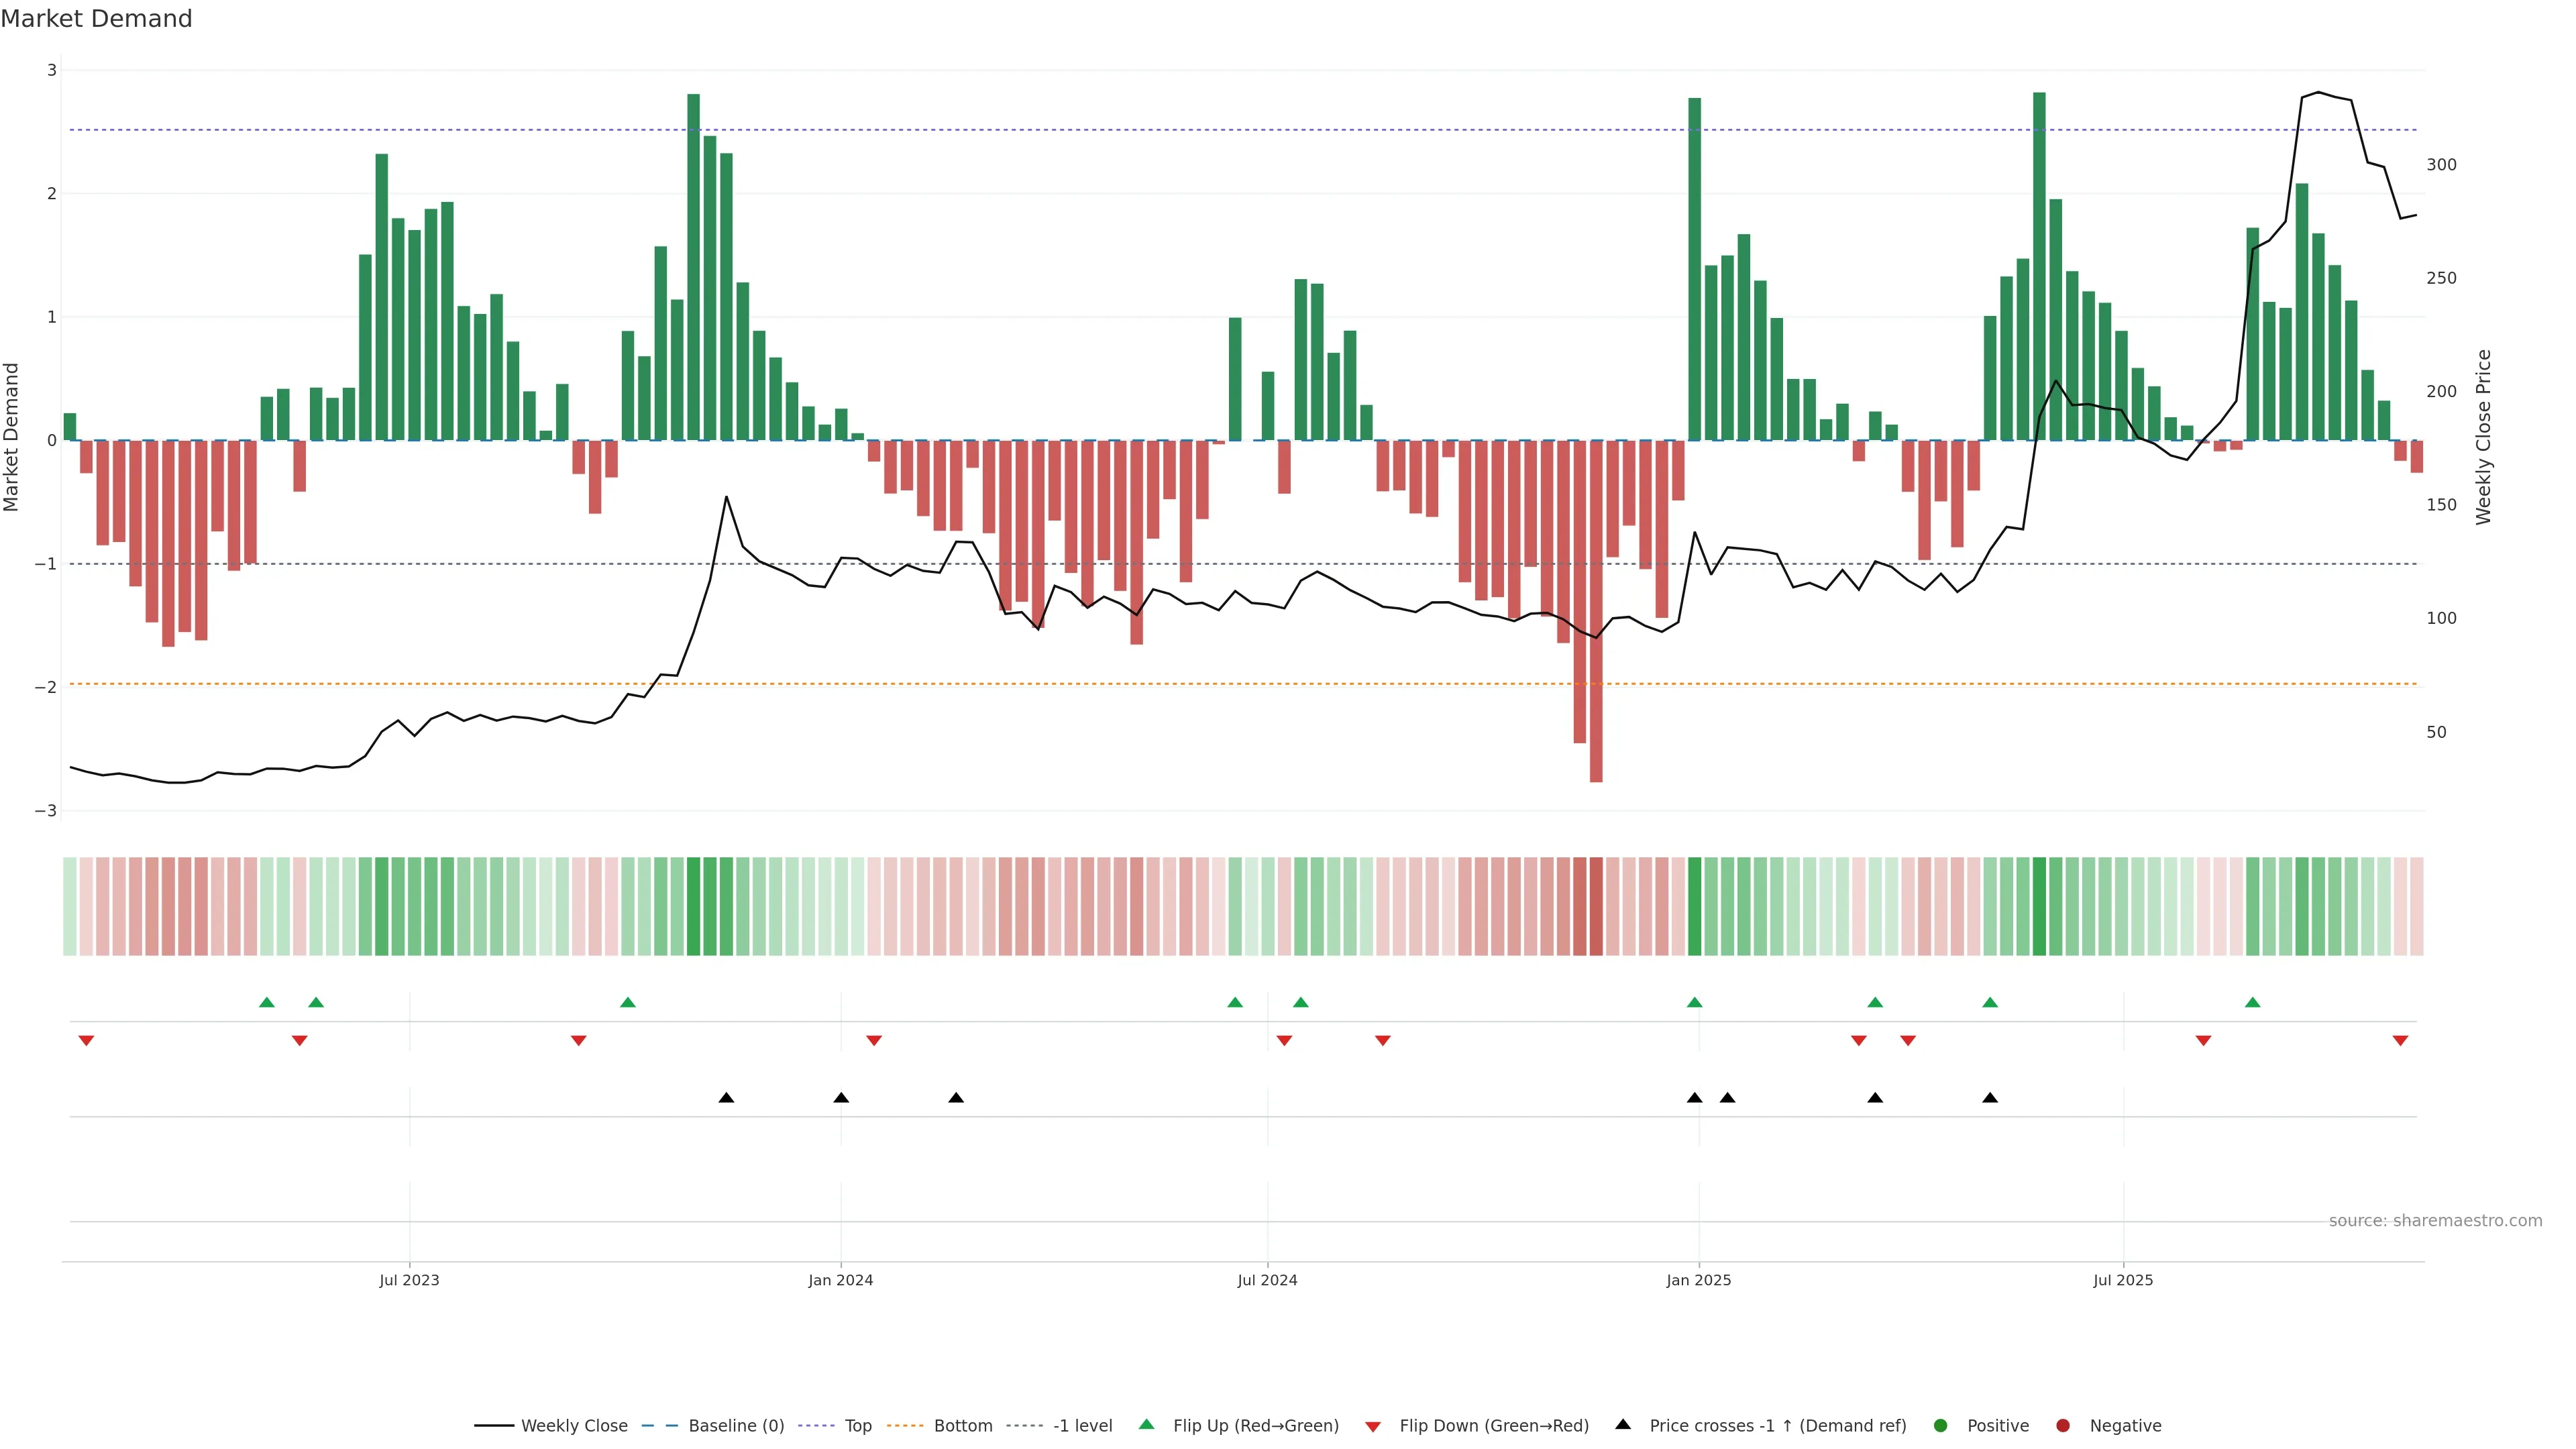
Task: Click the last green flip-up marker
Action: pyautogui.click(x=2252, y=1003)
